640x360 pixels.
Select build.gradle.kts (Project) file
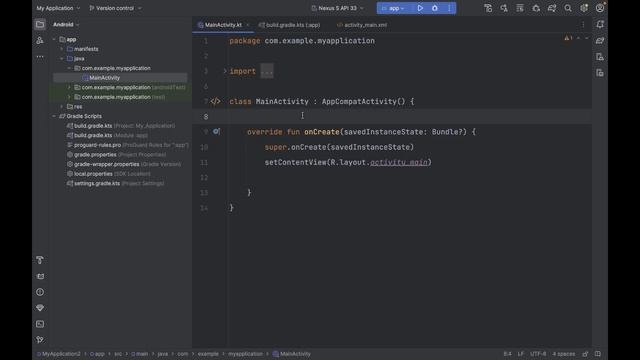[x=121, y=126]
